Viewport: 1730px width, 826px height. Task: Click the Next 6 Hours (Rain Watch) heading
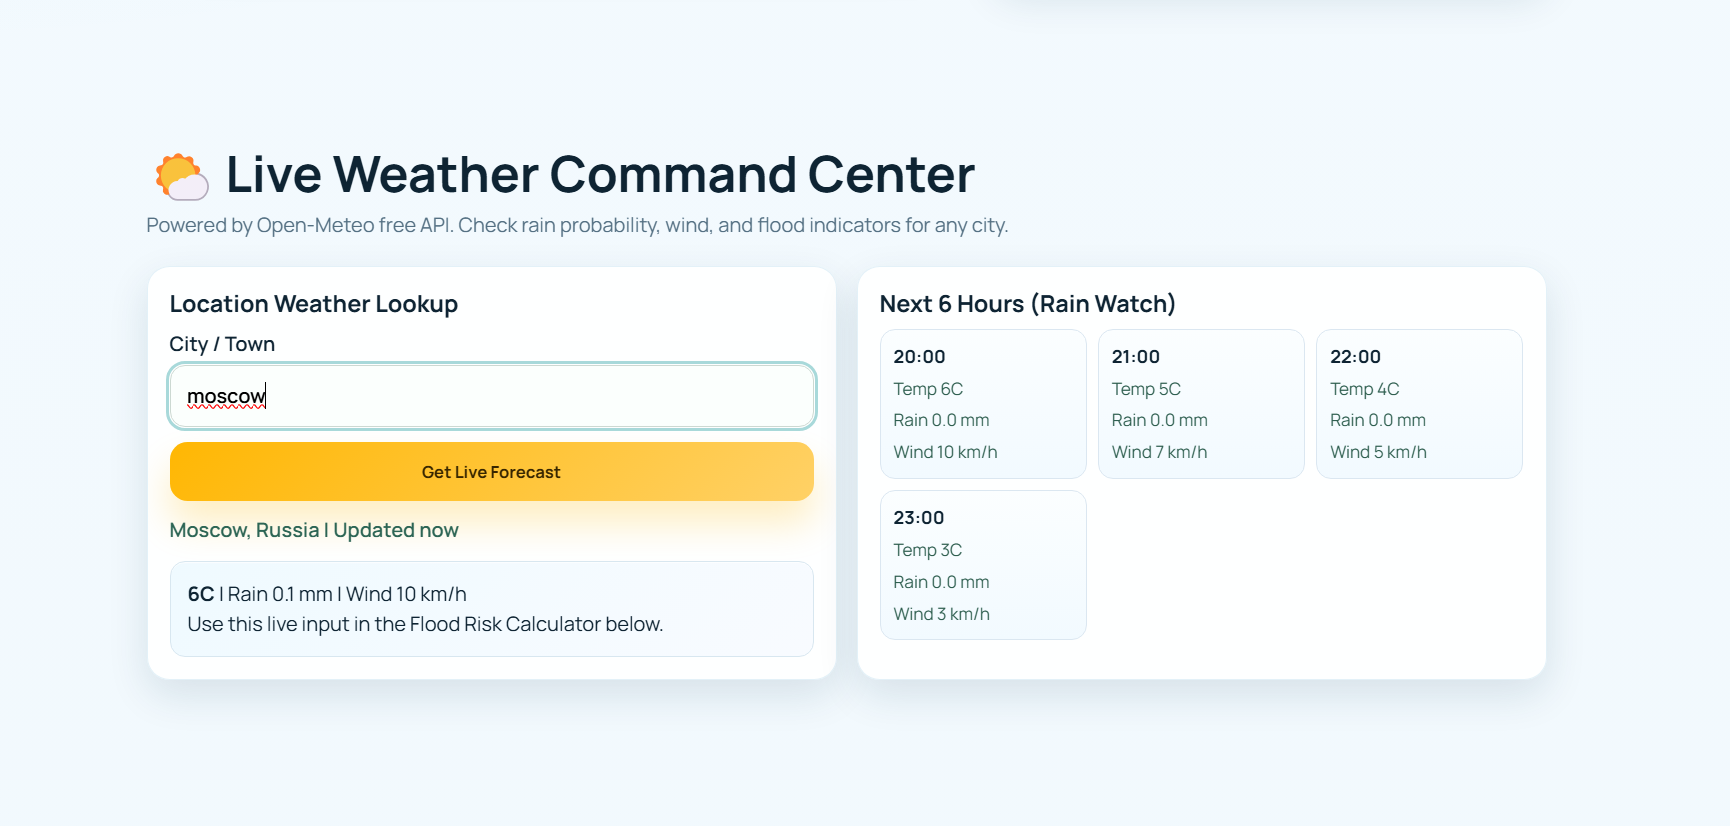point(1028,304)
